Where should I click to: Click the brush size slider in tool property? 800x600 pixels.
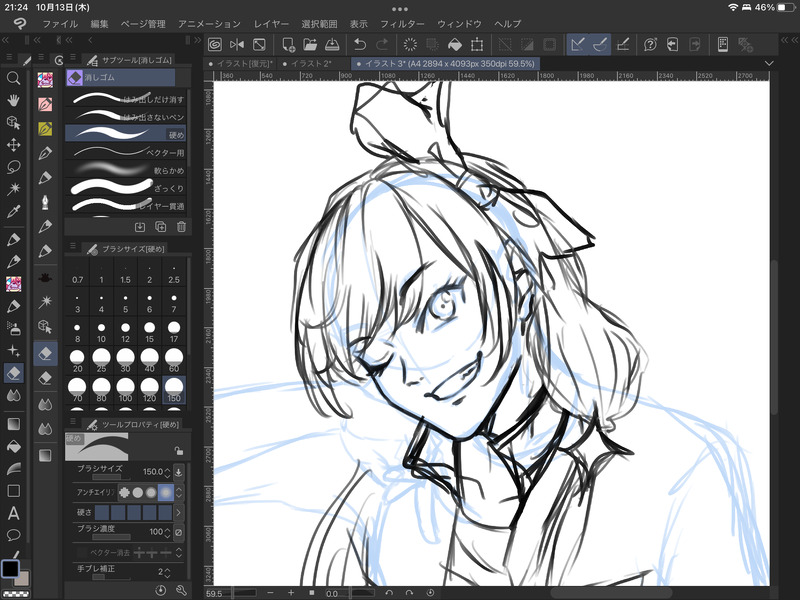click(111, 478)
